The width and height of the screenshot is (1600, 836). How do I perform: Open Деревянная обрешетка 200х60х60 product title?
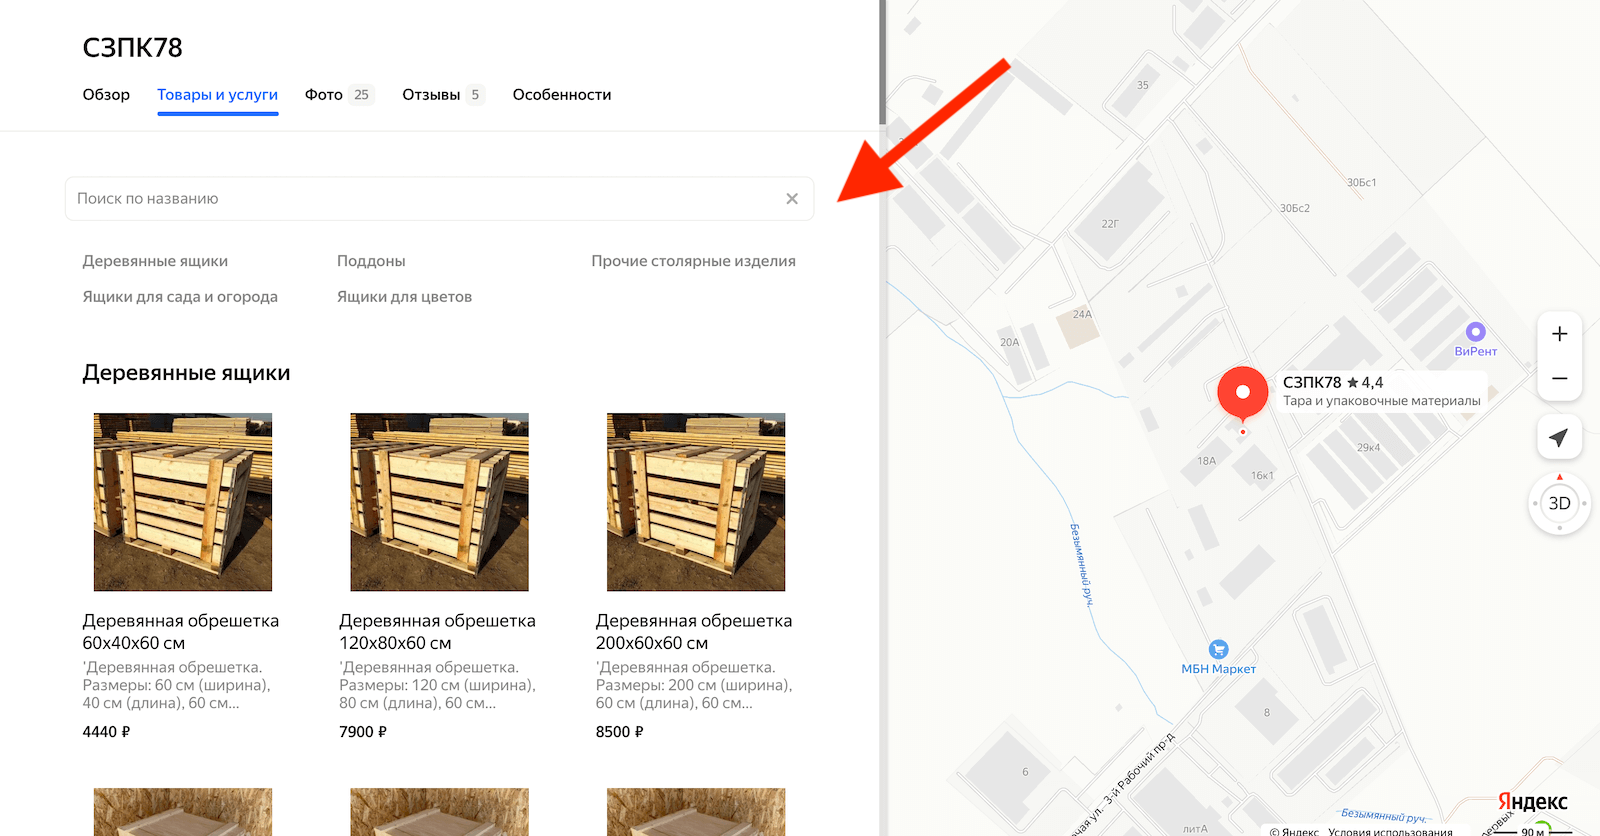click(x=694, y=632)
